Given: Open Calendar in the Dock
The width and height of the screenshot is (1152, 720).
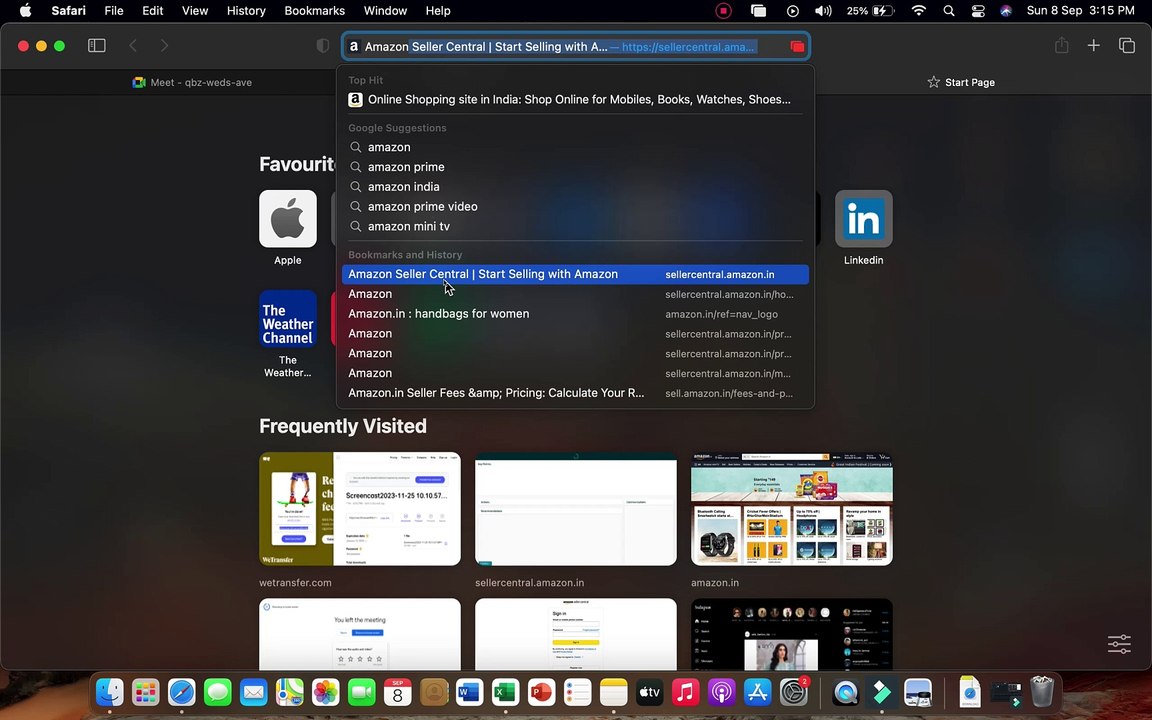Looking at the screenshot, I should pyautogui.click(x=397, y=692).
